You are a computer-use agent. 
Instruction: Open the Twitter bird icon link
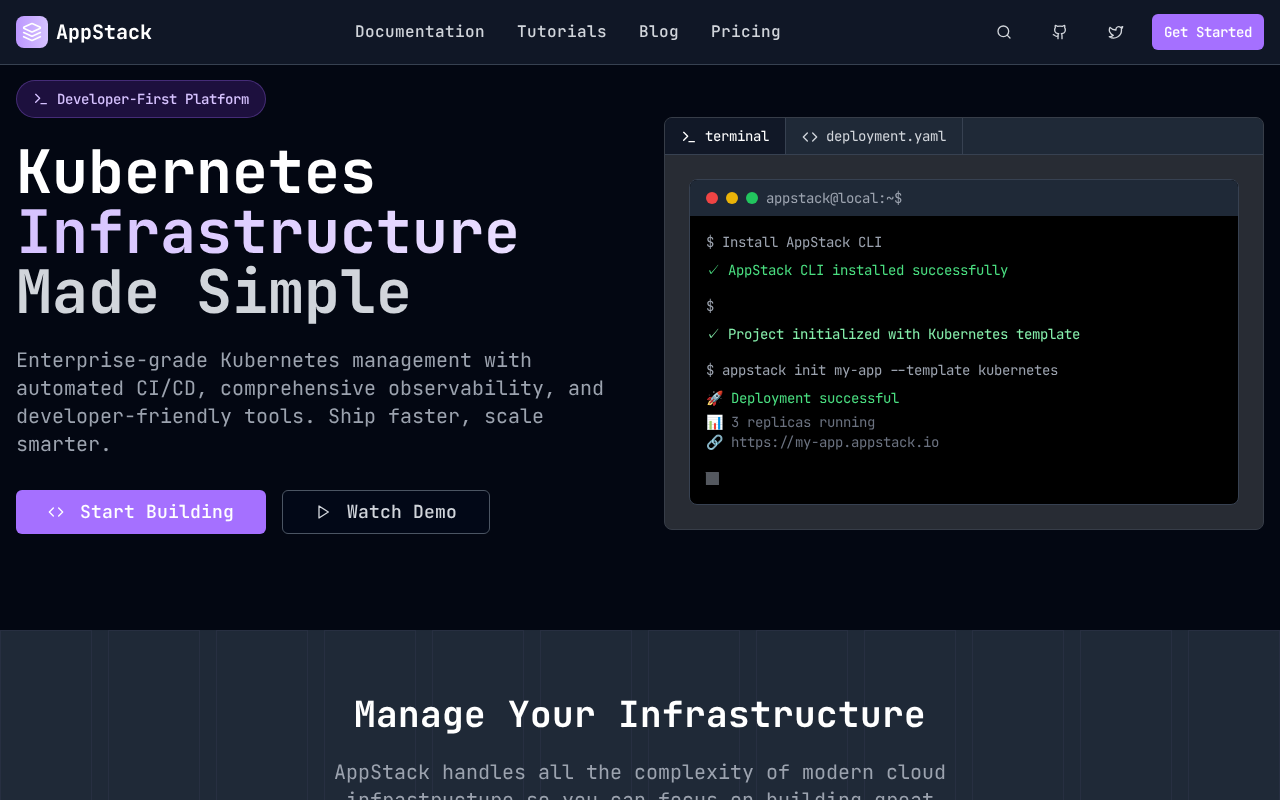(x=1116, y=32)
